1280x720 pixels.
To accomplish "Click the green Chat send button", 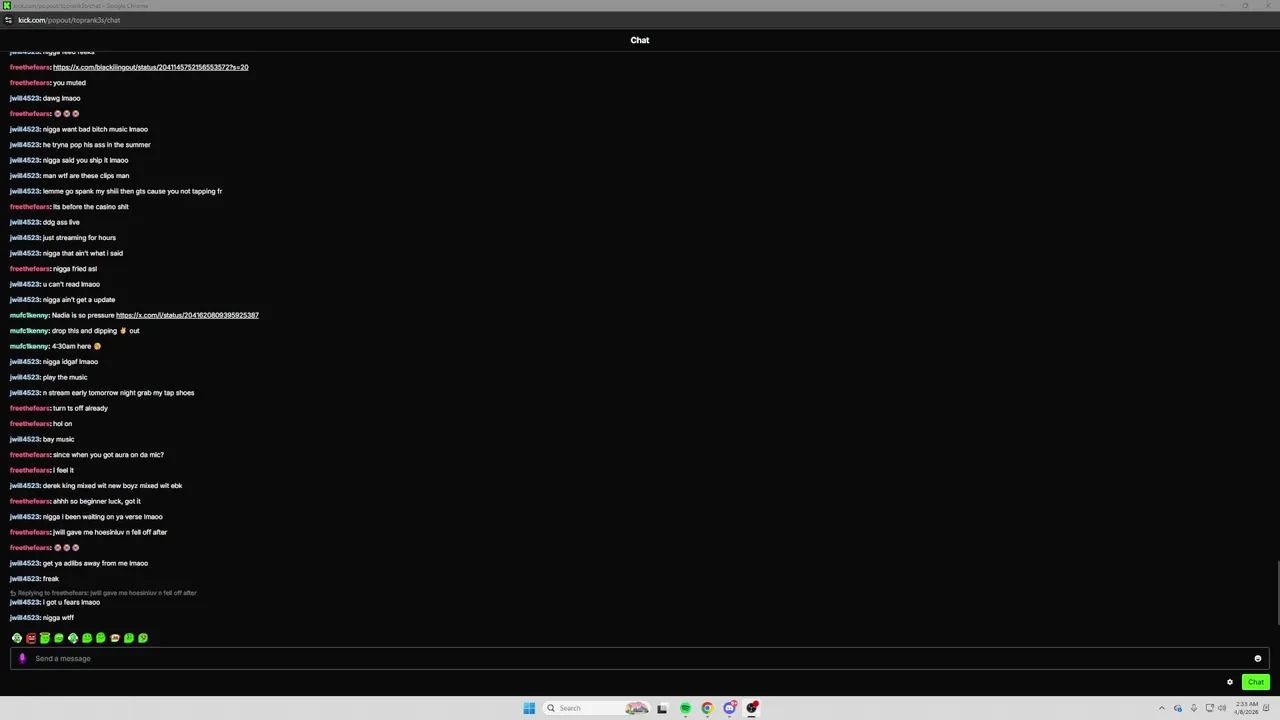I will pyautogui.click(x=1256, y=682).
